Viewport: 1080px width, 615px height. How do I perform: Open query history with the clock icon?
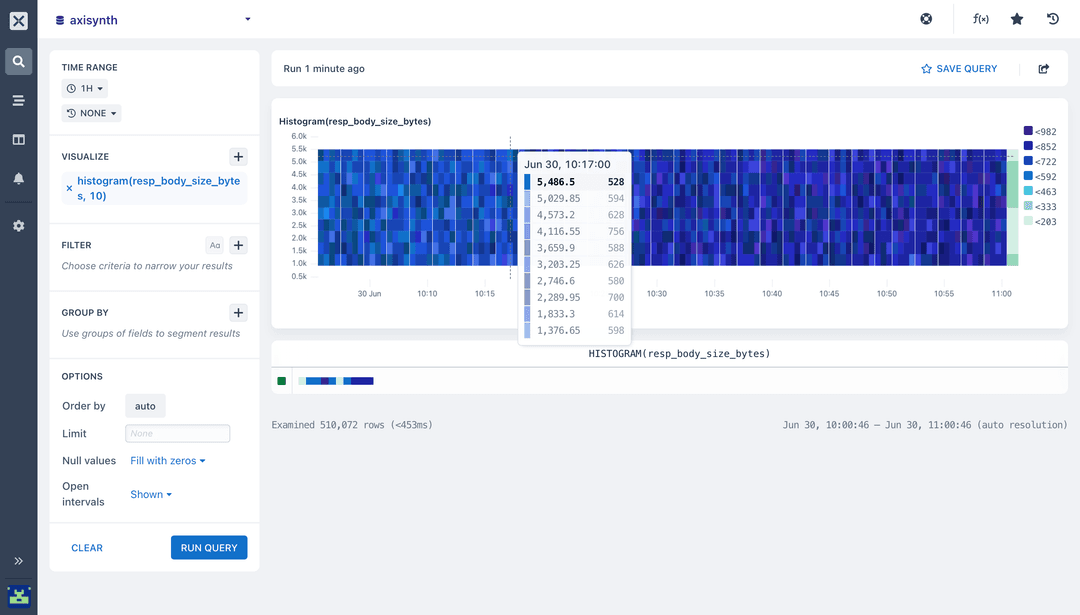coord(1052,18)
